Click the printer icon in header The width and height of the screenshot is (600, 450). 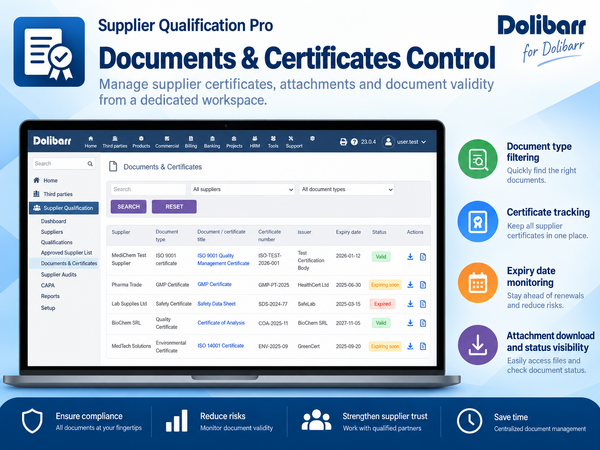[343, 142]
